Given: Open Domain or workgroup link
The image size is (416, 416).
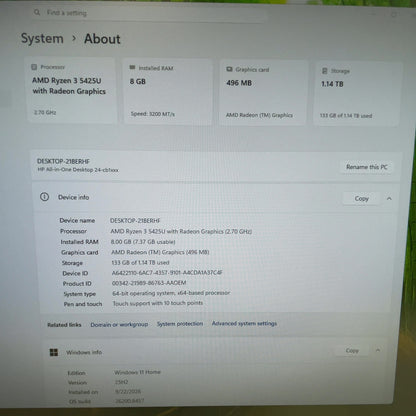Looking at the screenshot, I should [119, 324].
